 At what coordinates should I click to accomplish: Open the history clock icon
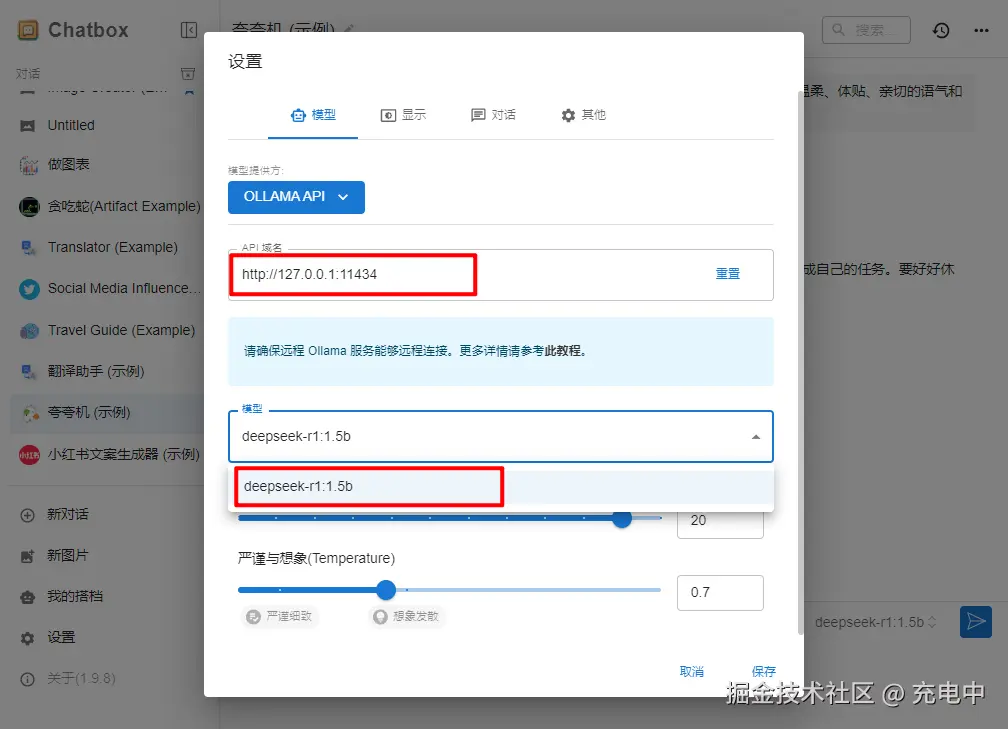pyautogui.click(x=941, y=30)
